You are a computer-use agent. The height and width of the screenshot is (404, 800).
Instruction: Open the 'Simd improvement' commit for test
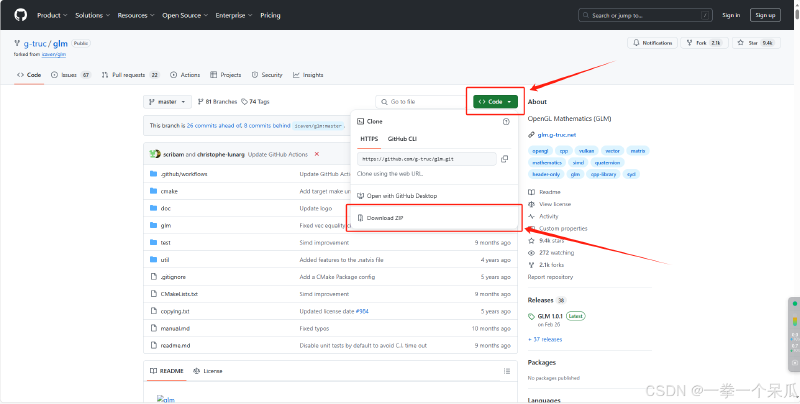[324, 243]
